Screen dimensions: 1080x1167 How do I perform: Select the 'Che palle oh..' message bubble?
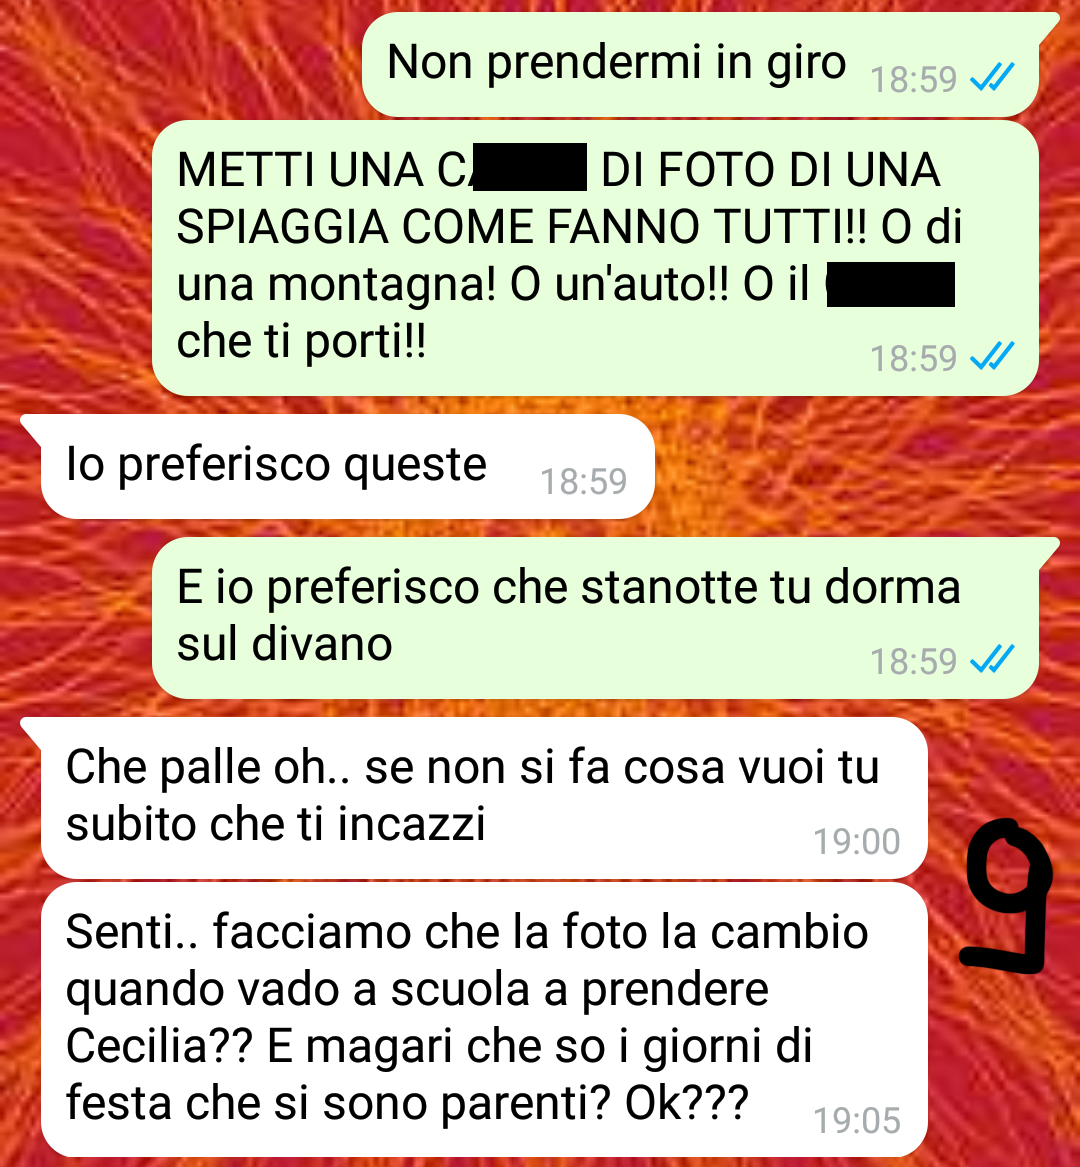[x=476, y=798]
